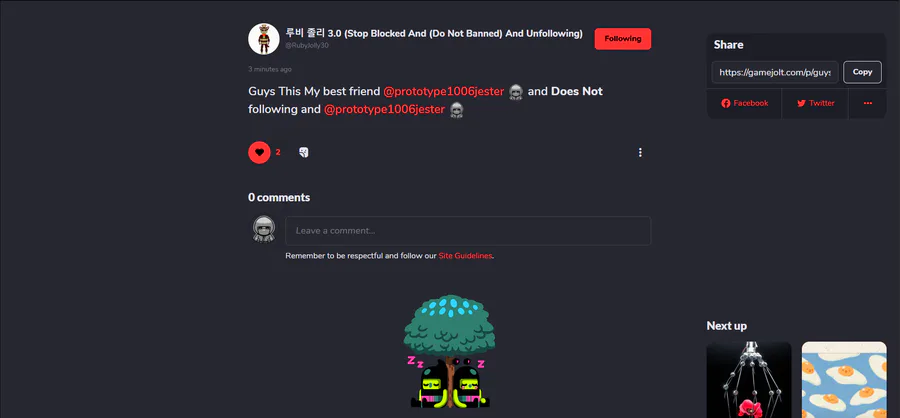Expand more share options ellipsis
Screen dimensions: 900x418
(867, 103)
